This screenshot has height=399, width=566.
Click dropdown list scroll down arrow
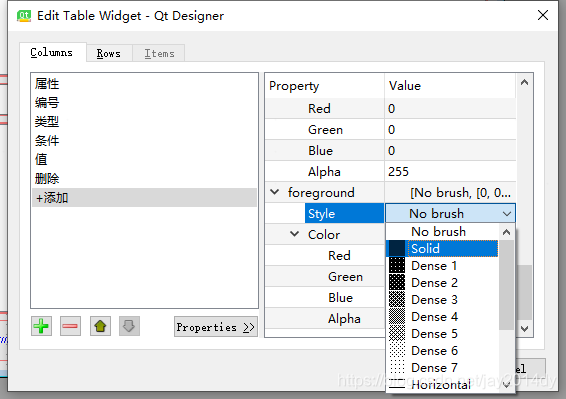pyautogui.click(x=506, y=385)
